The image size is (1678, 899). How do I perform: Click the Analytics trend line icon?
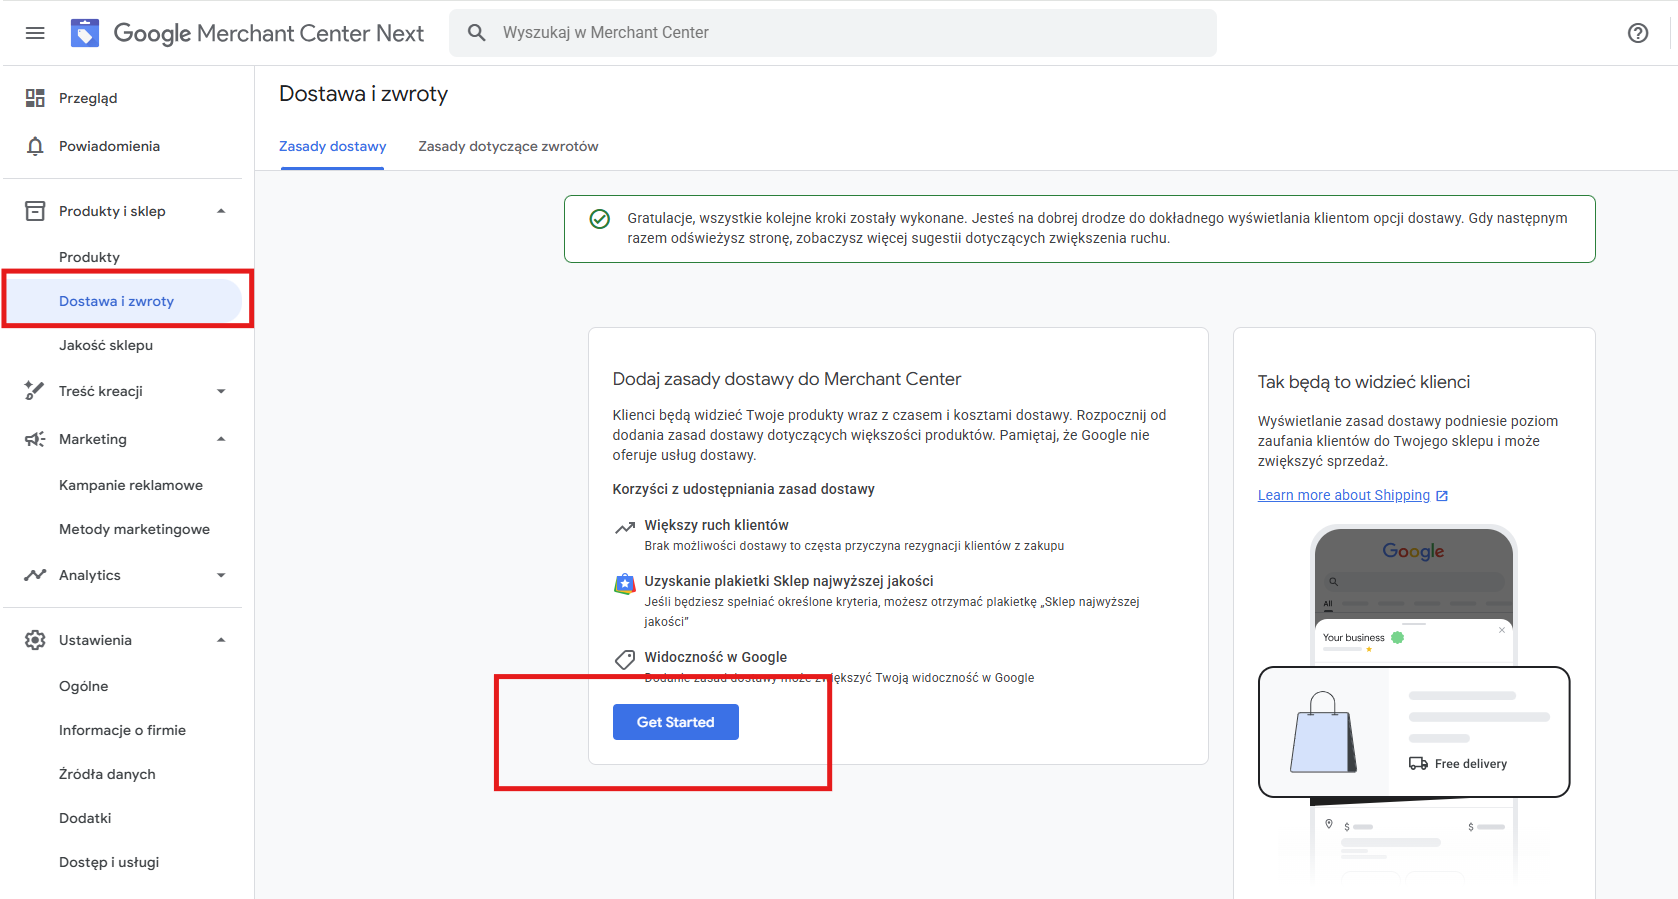pos(35,575)
